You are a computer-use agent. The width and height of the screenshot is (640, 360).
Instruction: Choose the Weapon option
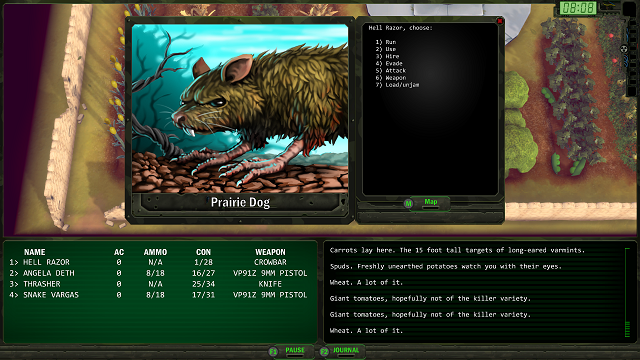pos(391,78)
